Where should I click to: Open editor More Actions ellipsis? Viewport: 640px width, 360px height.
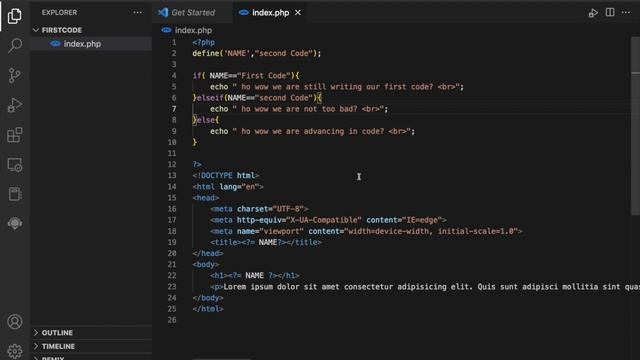[x=626, y=13]
